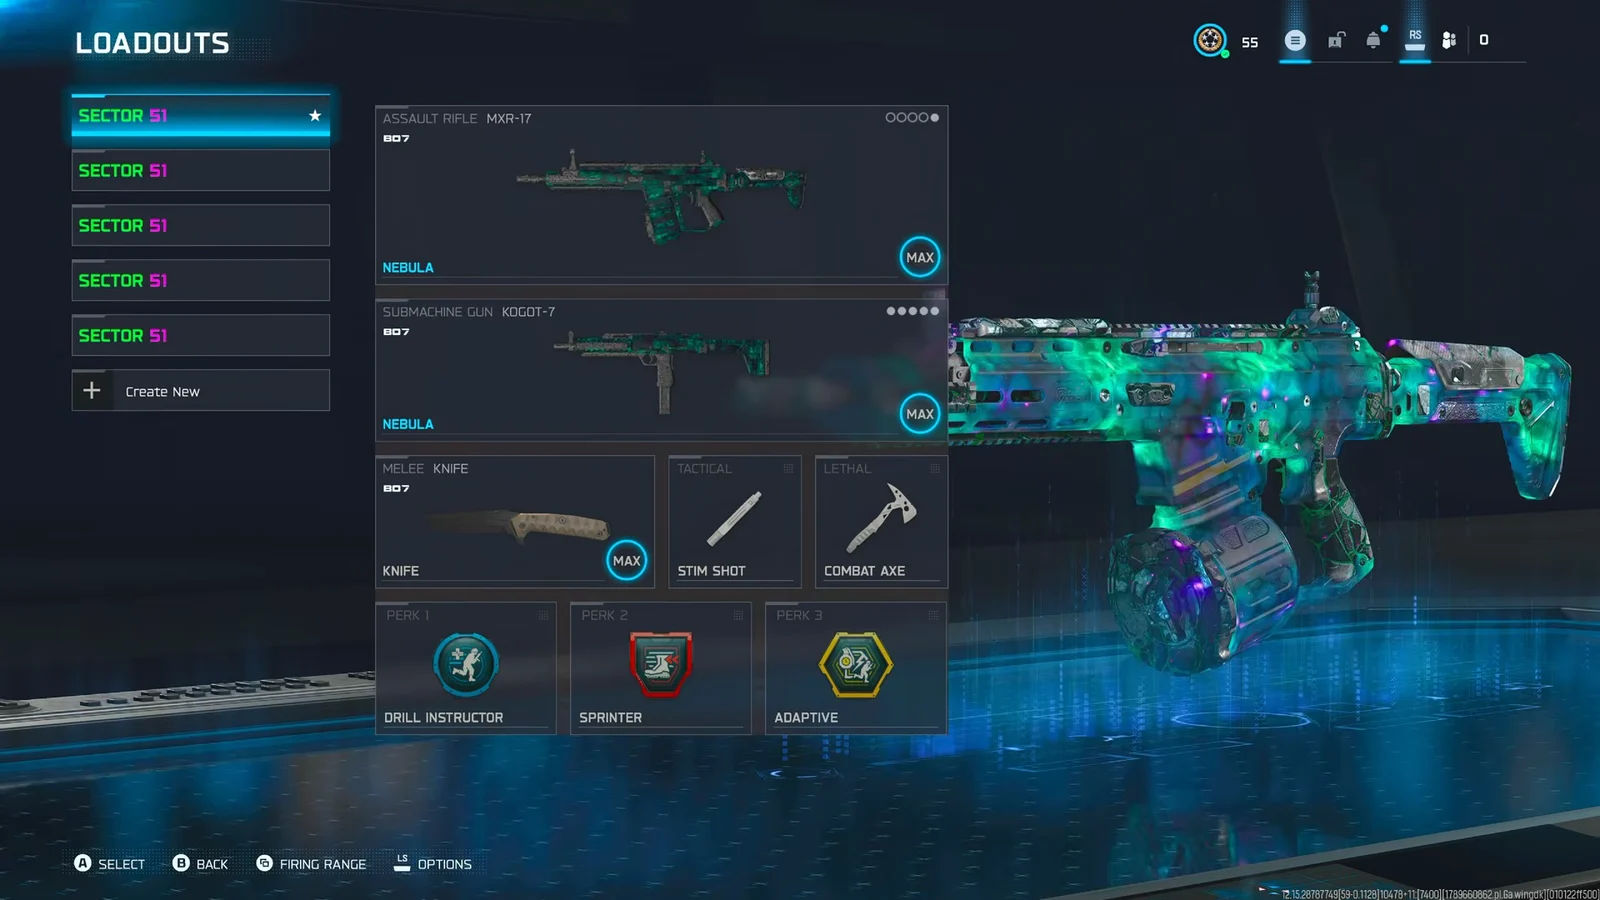Screen dimensions: 1600x900
Task: Click the attachment dots on the assault rifle card
Action: (912, 118)
